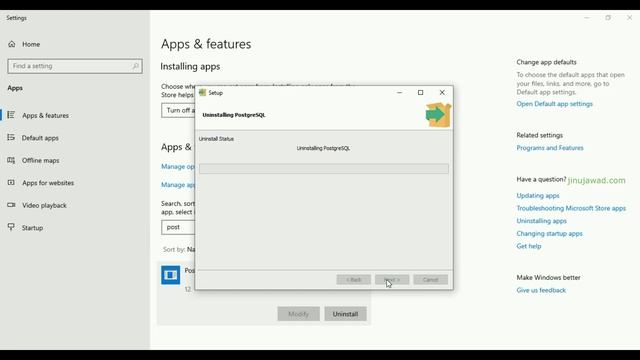Screen dimensions: 640x360
Task: Close the Settings window
Action: tap(629, 18)
